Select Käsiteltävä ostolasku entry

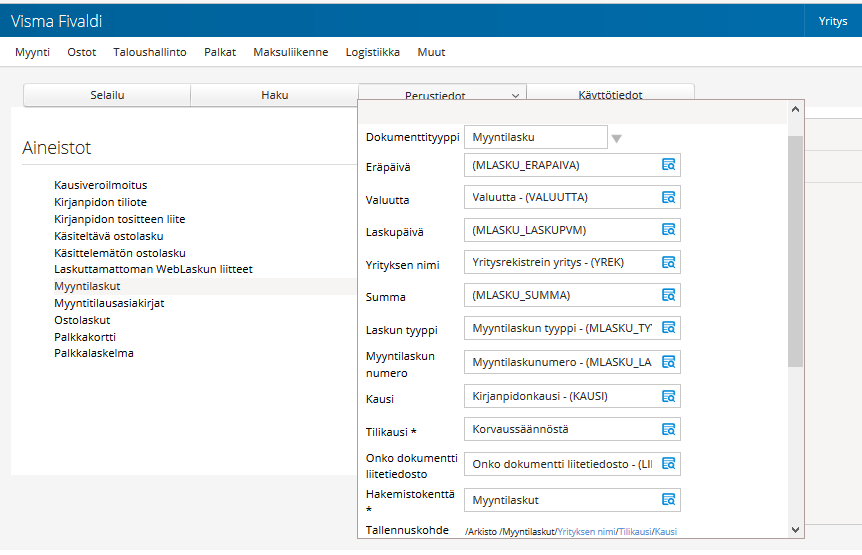pyautogui.click(x=108, y=236)
